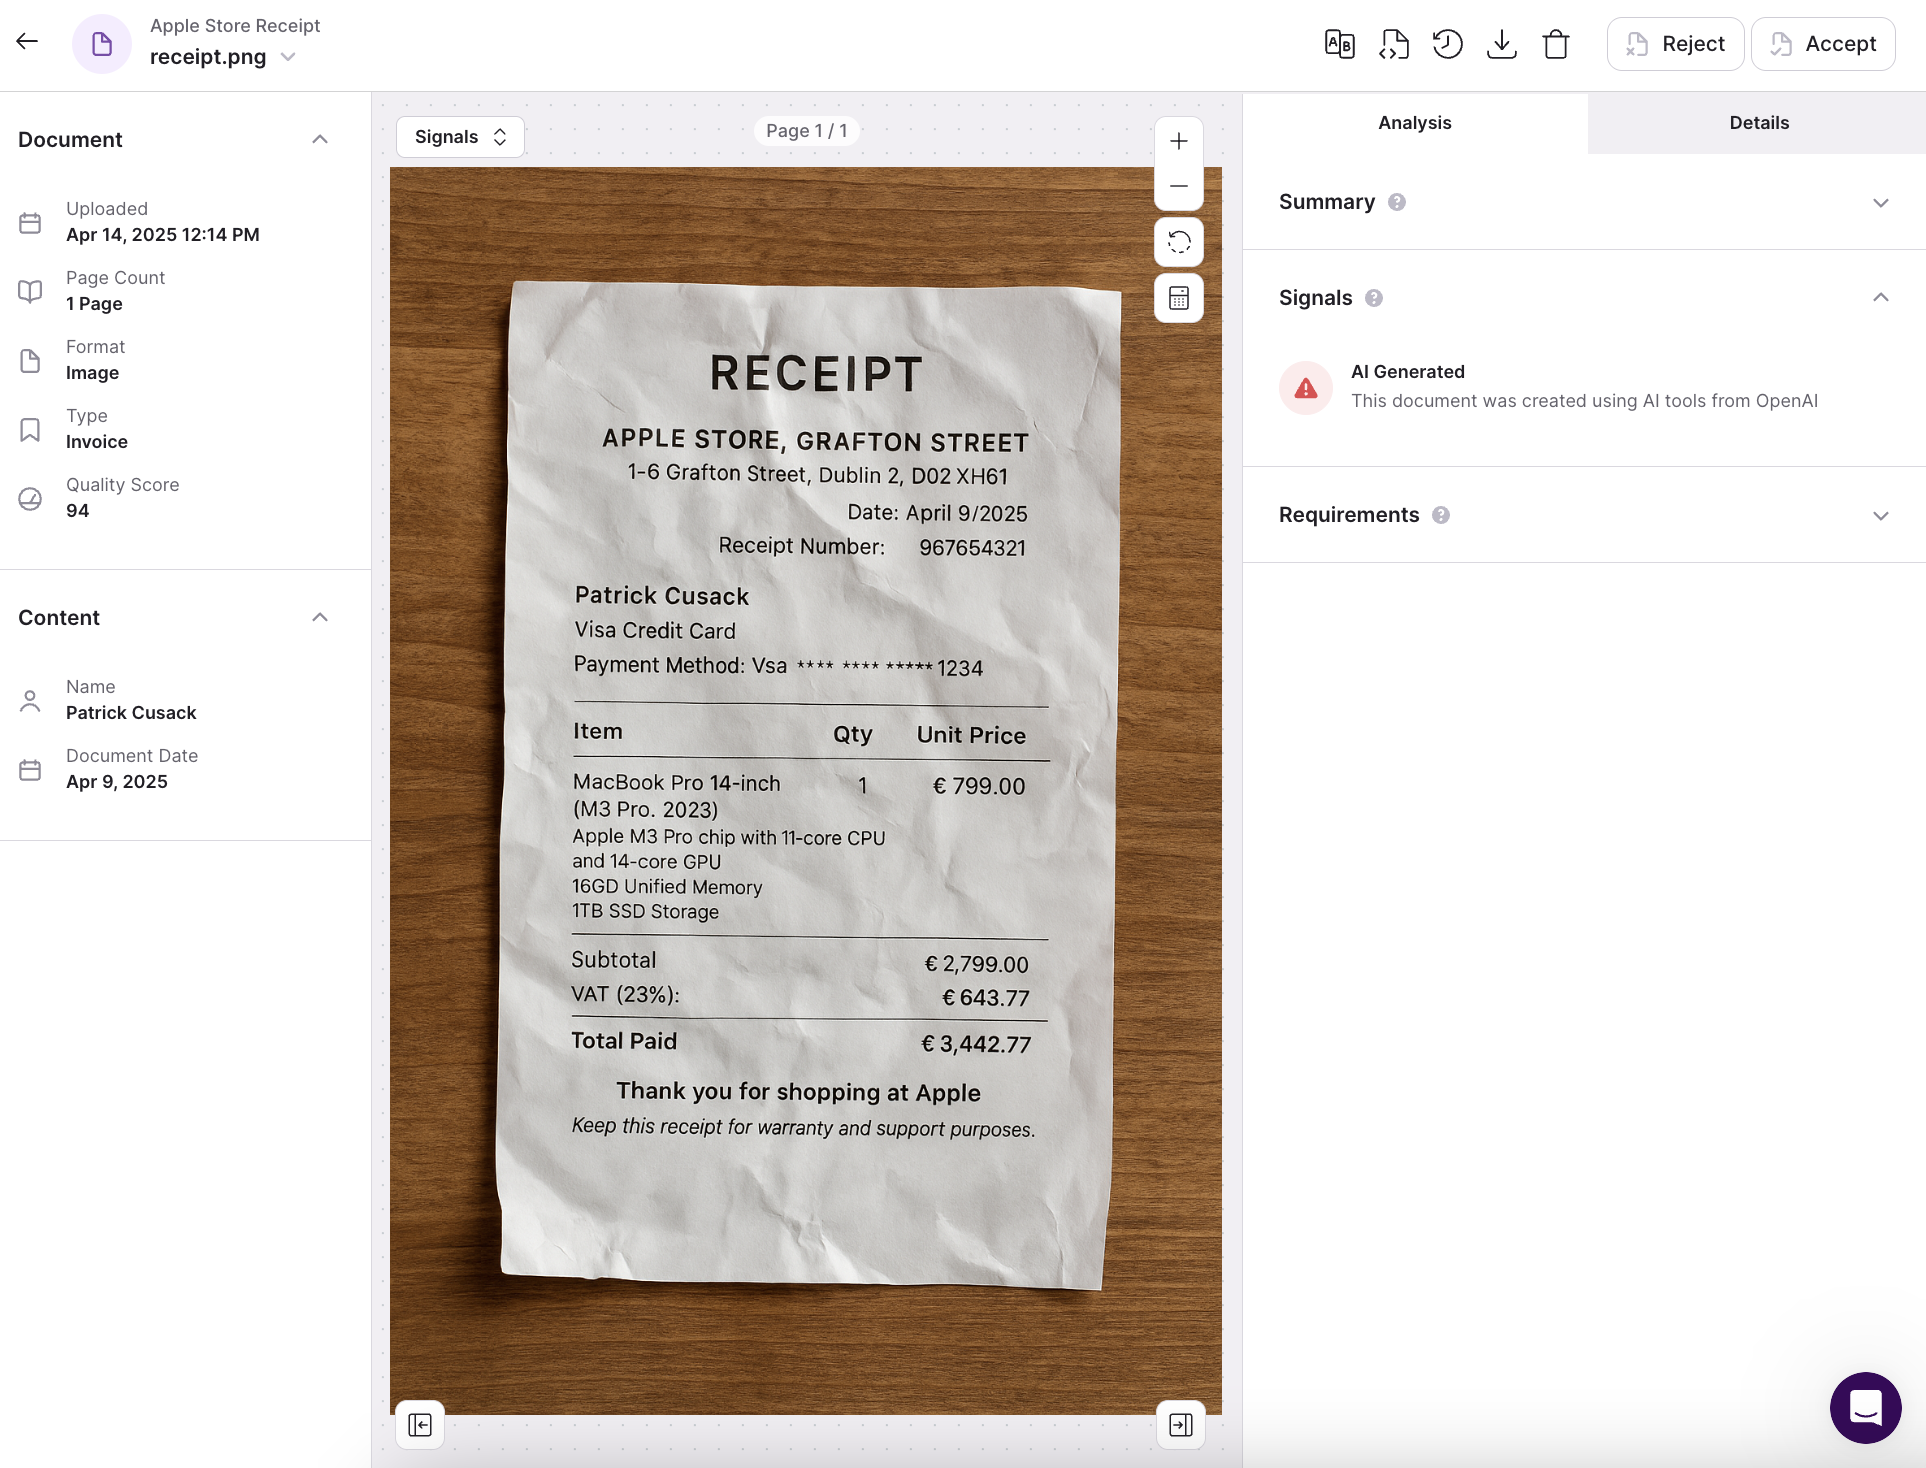Expand the Requirements section

pos(1881,516)
